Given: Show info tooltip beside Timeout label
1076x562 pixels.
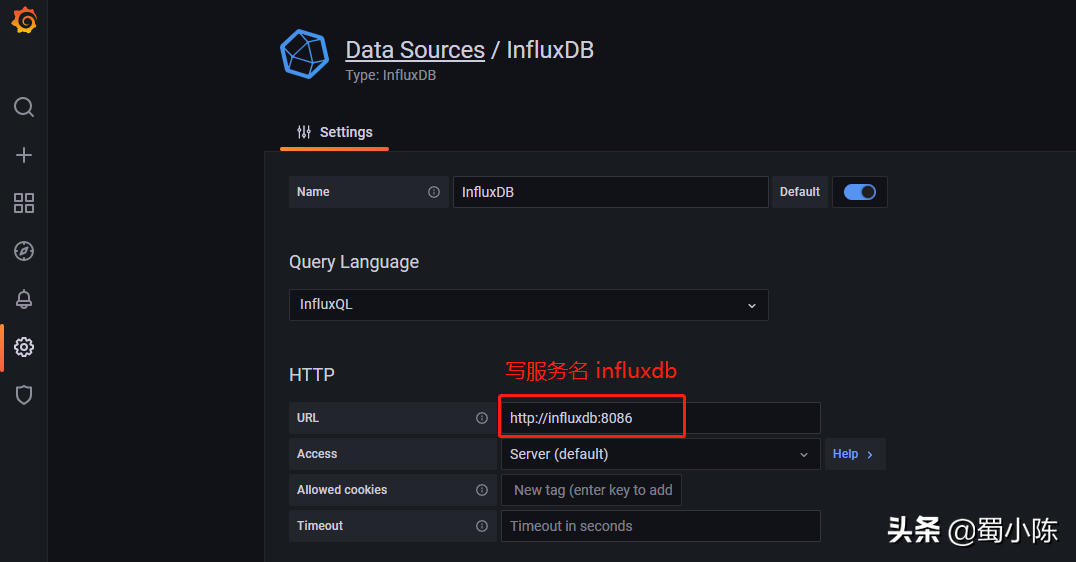Looking at the screenshot, I should click(x=482, y=526).
